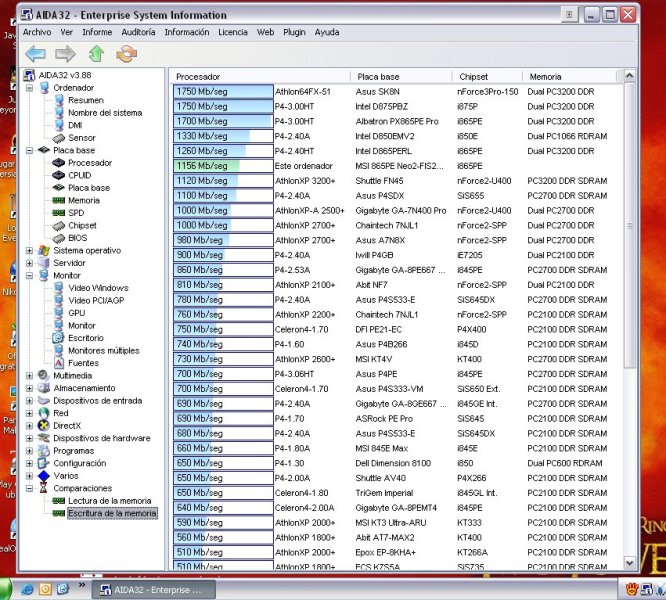Click the Lectura de la memoria icon
This screenshot has width=666, height=600.
[x=59, y=501]
